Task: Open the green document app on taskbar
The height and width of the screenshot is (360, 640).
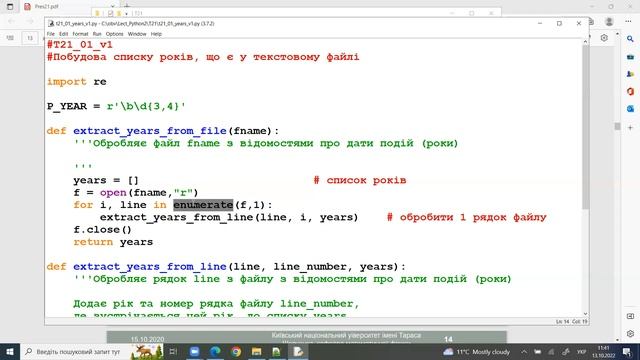Action: 277,351
